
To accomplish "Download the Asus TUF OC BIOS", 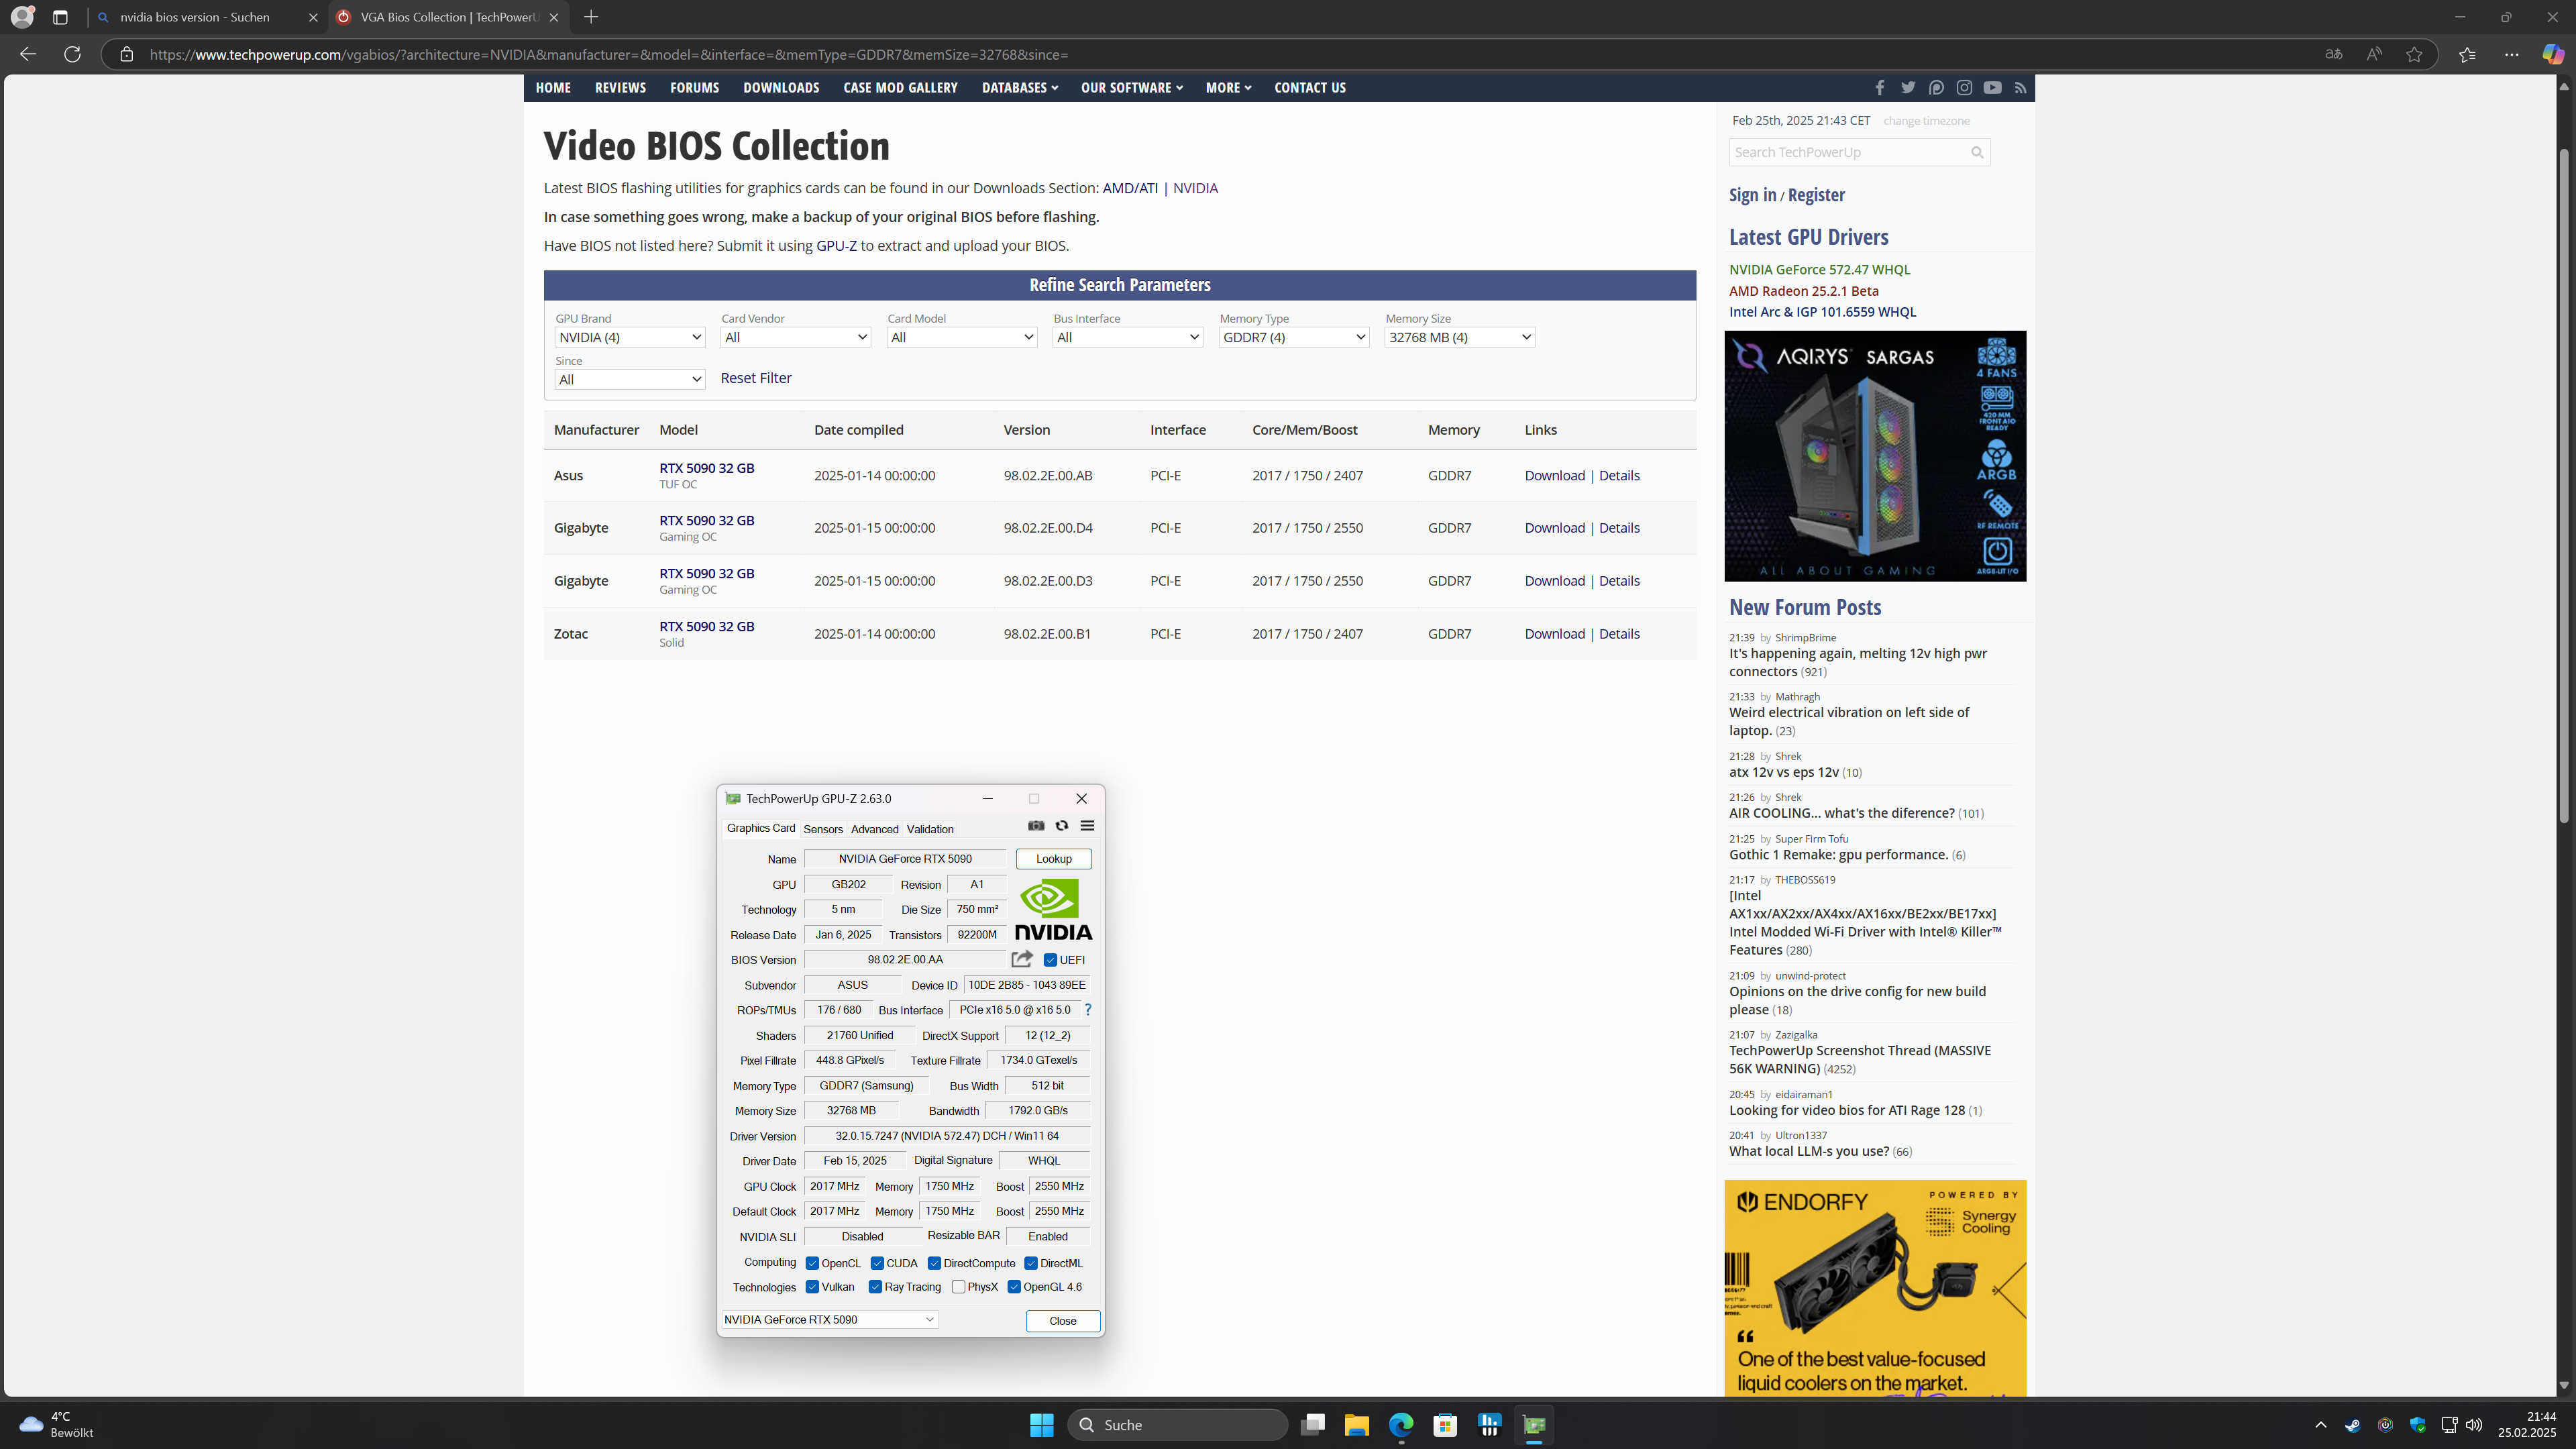I will coord(1554,476).
